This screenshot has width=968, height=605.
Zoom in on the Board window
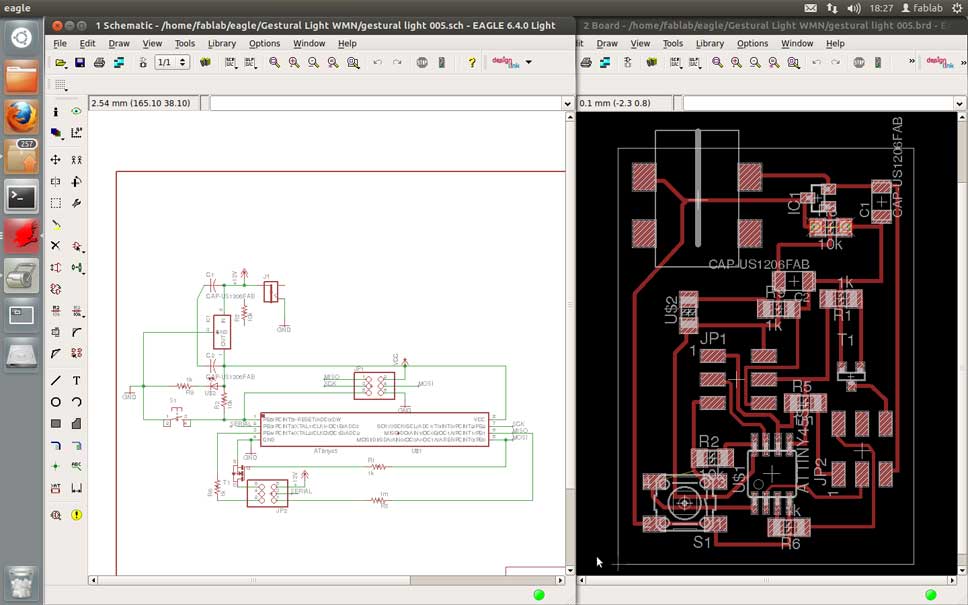(736, 62)
